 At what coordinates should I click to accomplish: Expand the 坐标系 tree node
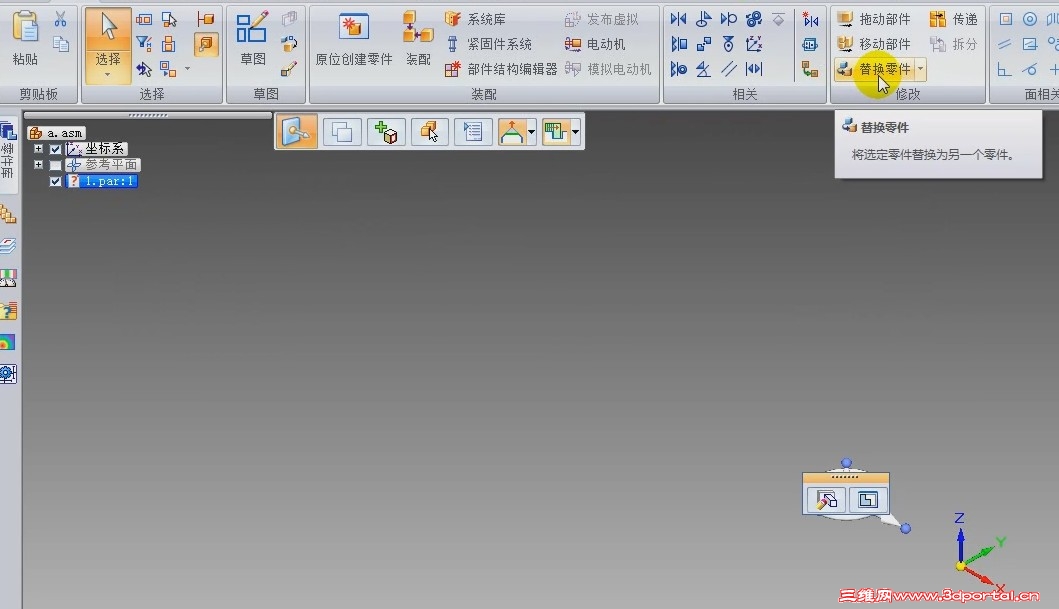coord(38,149)
